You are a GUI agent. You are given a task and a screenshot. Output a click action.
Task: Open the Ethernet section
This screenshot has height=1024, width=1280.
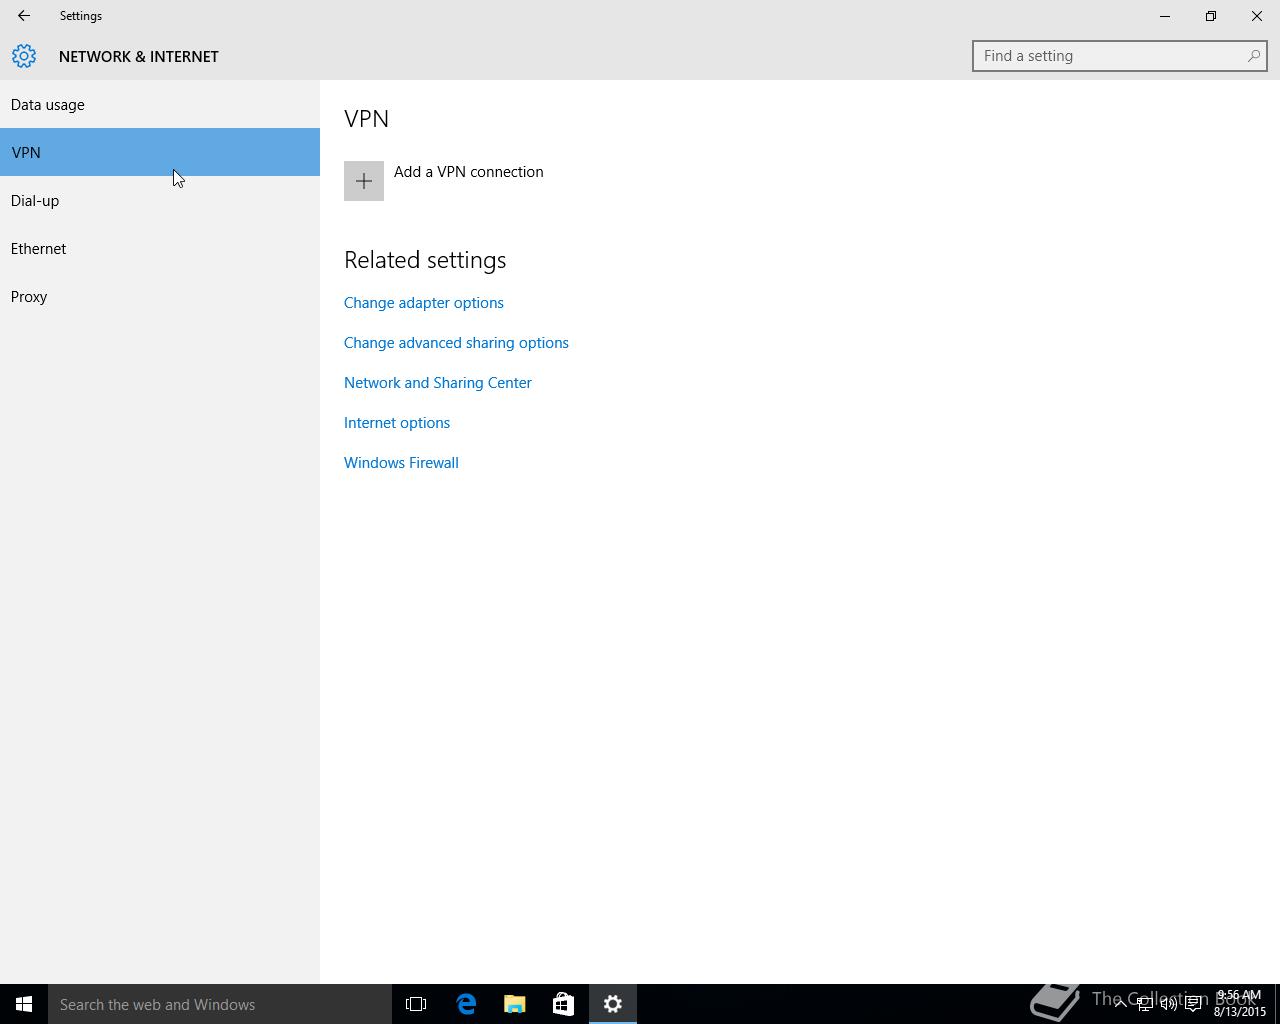pos(160,248)
